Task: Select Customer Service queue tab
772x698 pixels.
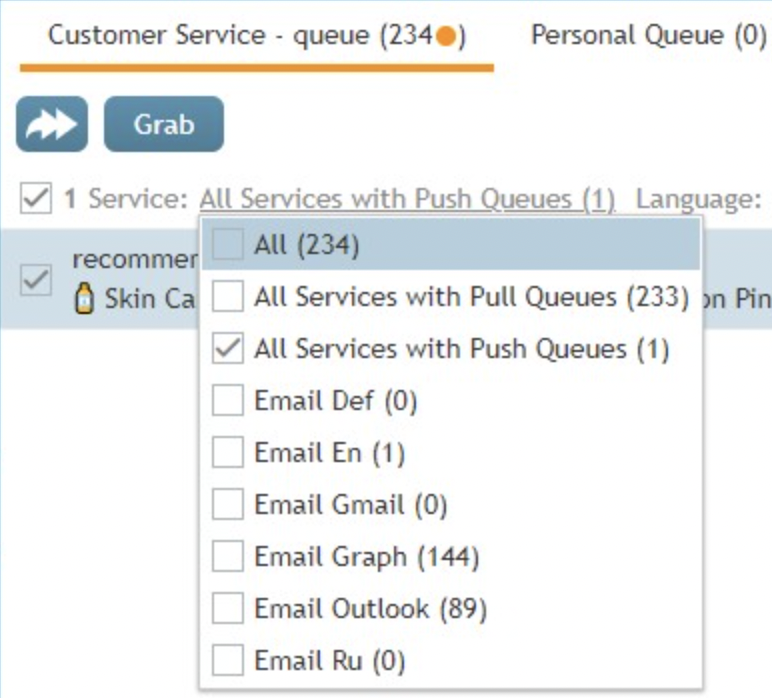Action: pyautogui.click(x=256, y=36)
